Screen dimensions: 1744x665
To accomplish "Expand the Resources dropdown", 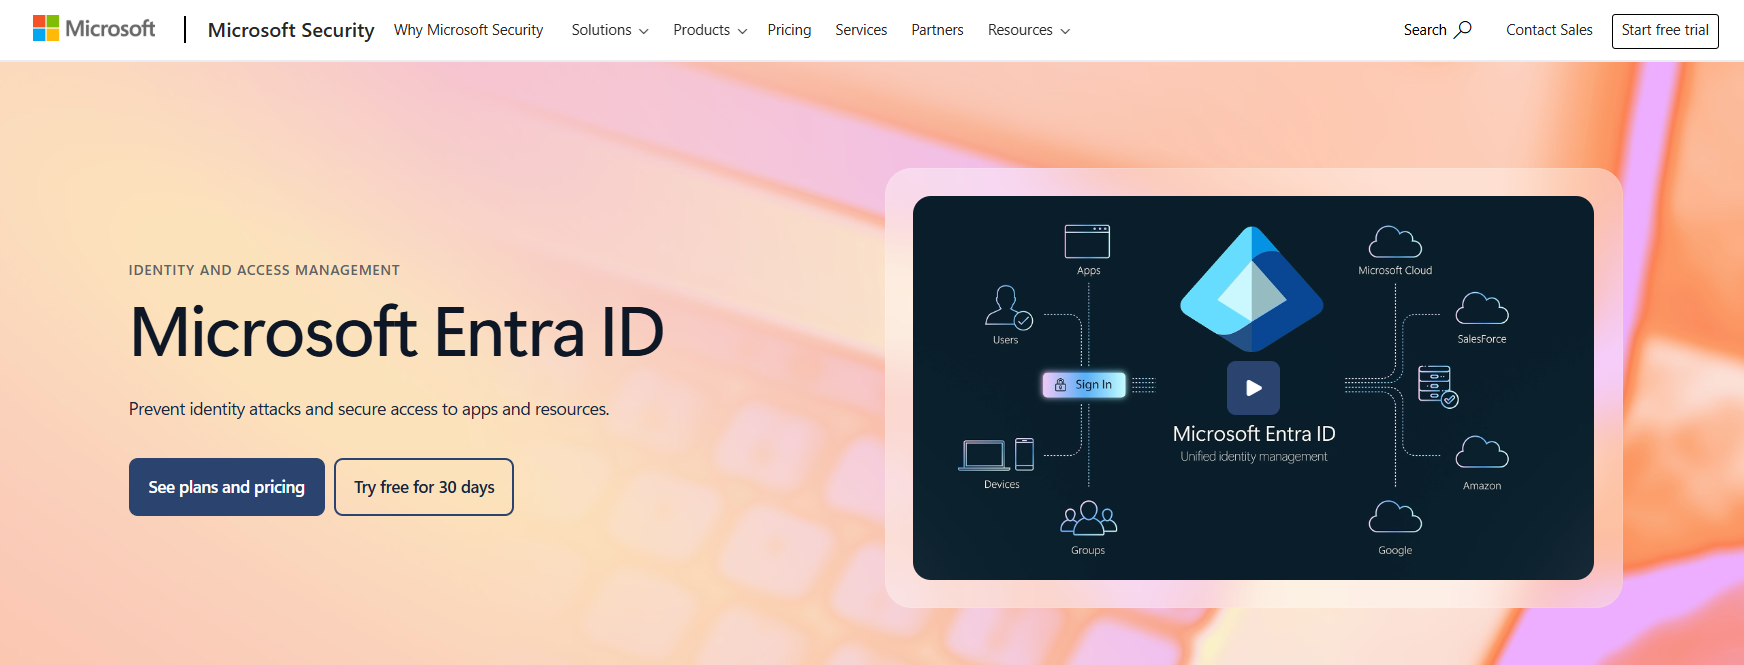I will (x=1029, y=30).
